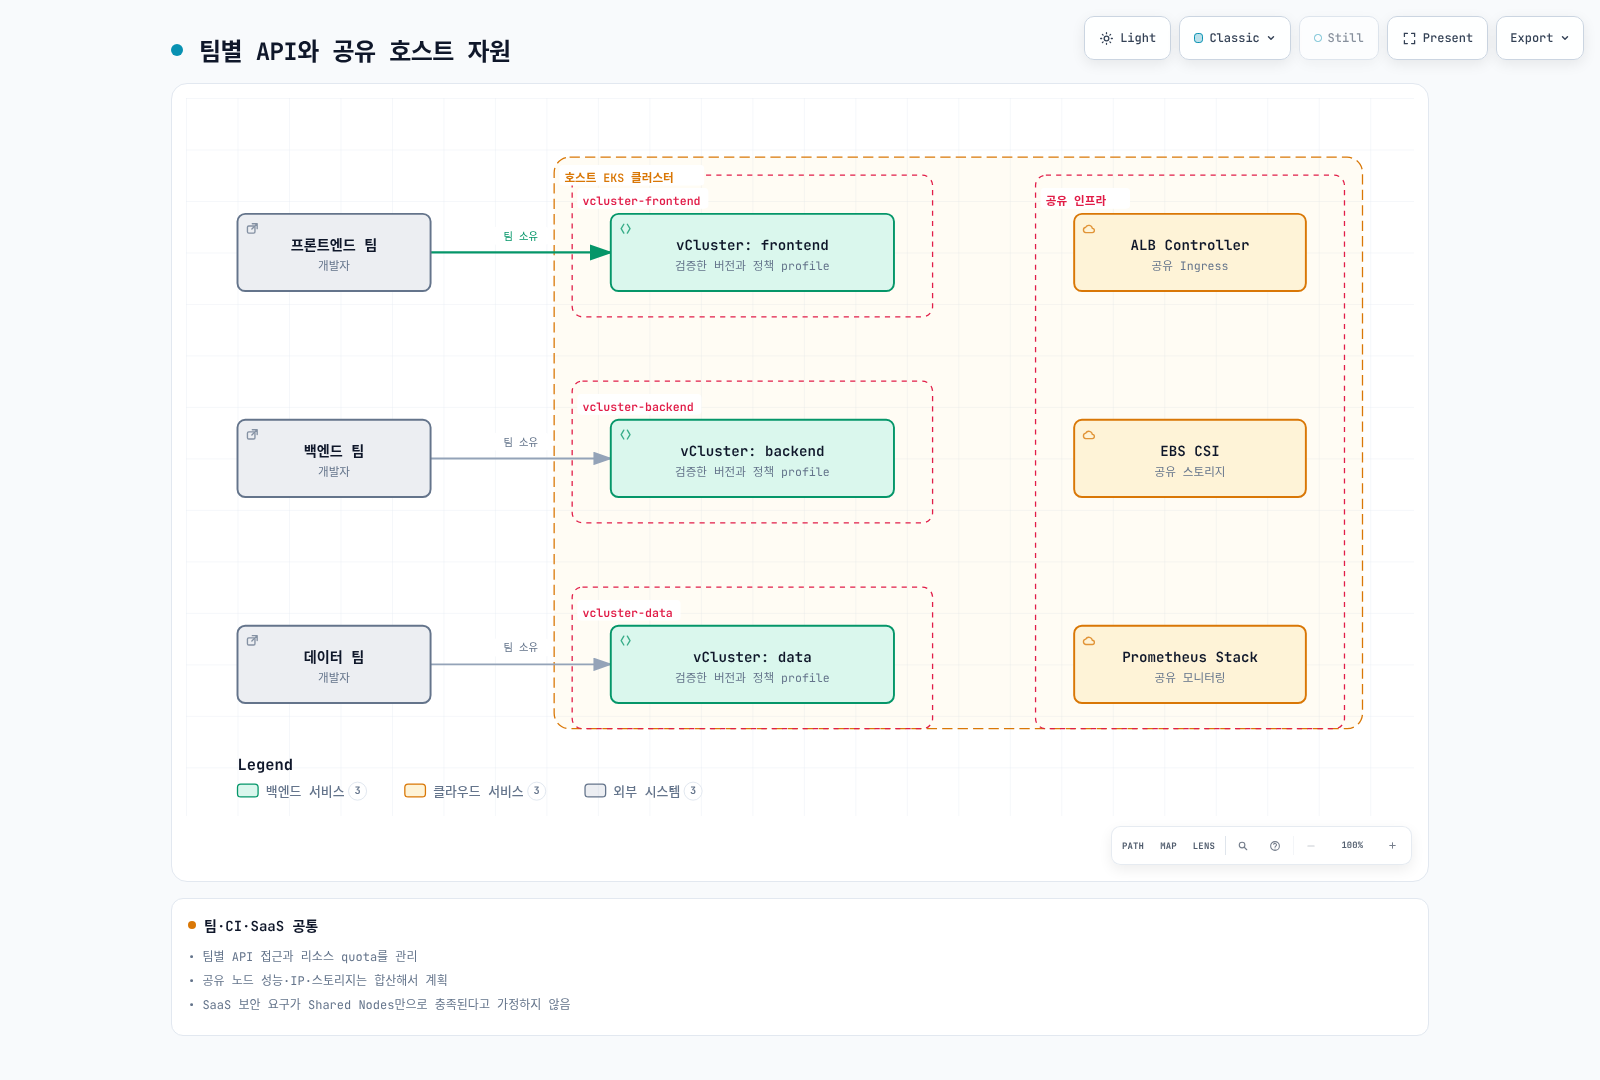Select the vcluster-backend group label

coord(638,407)
